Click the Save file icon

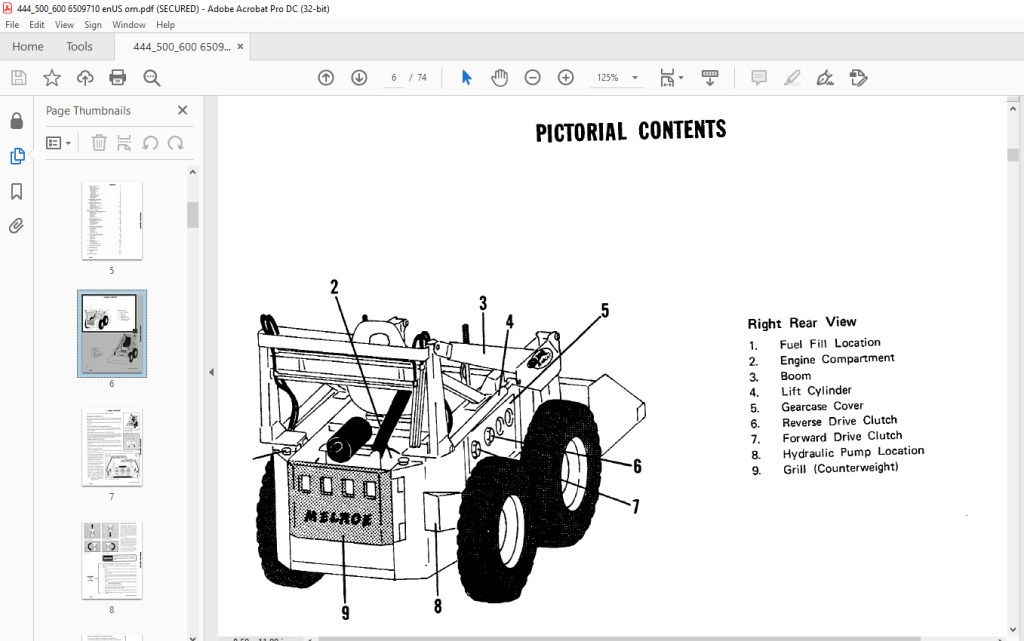(x=19, y=78)
